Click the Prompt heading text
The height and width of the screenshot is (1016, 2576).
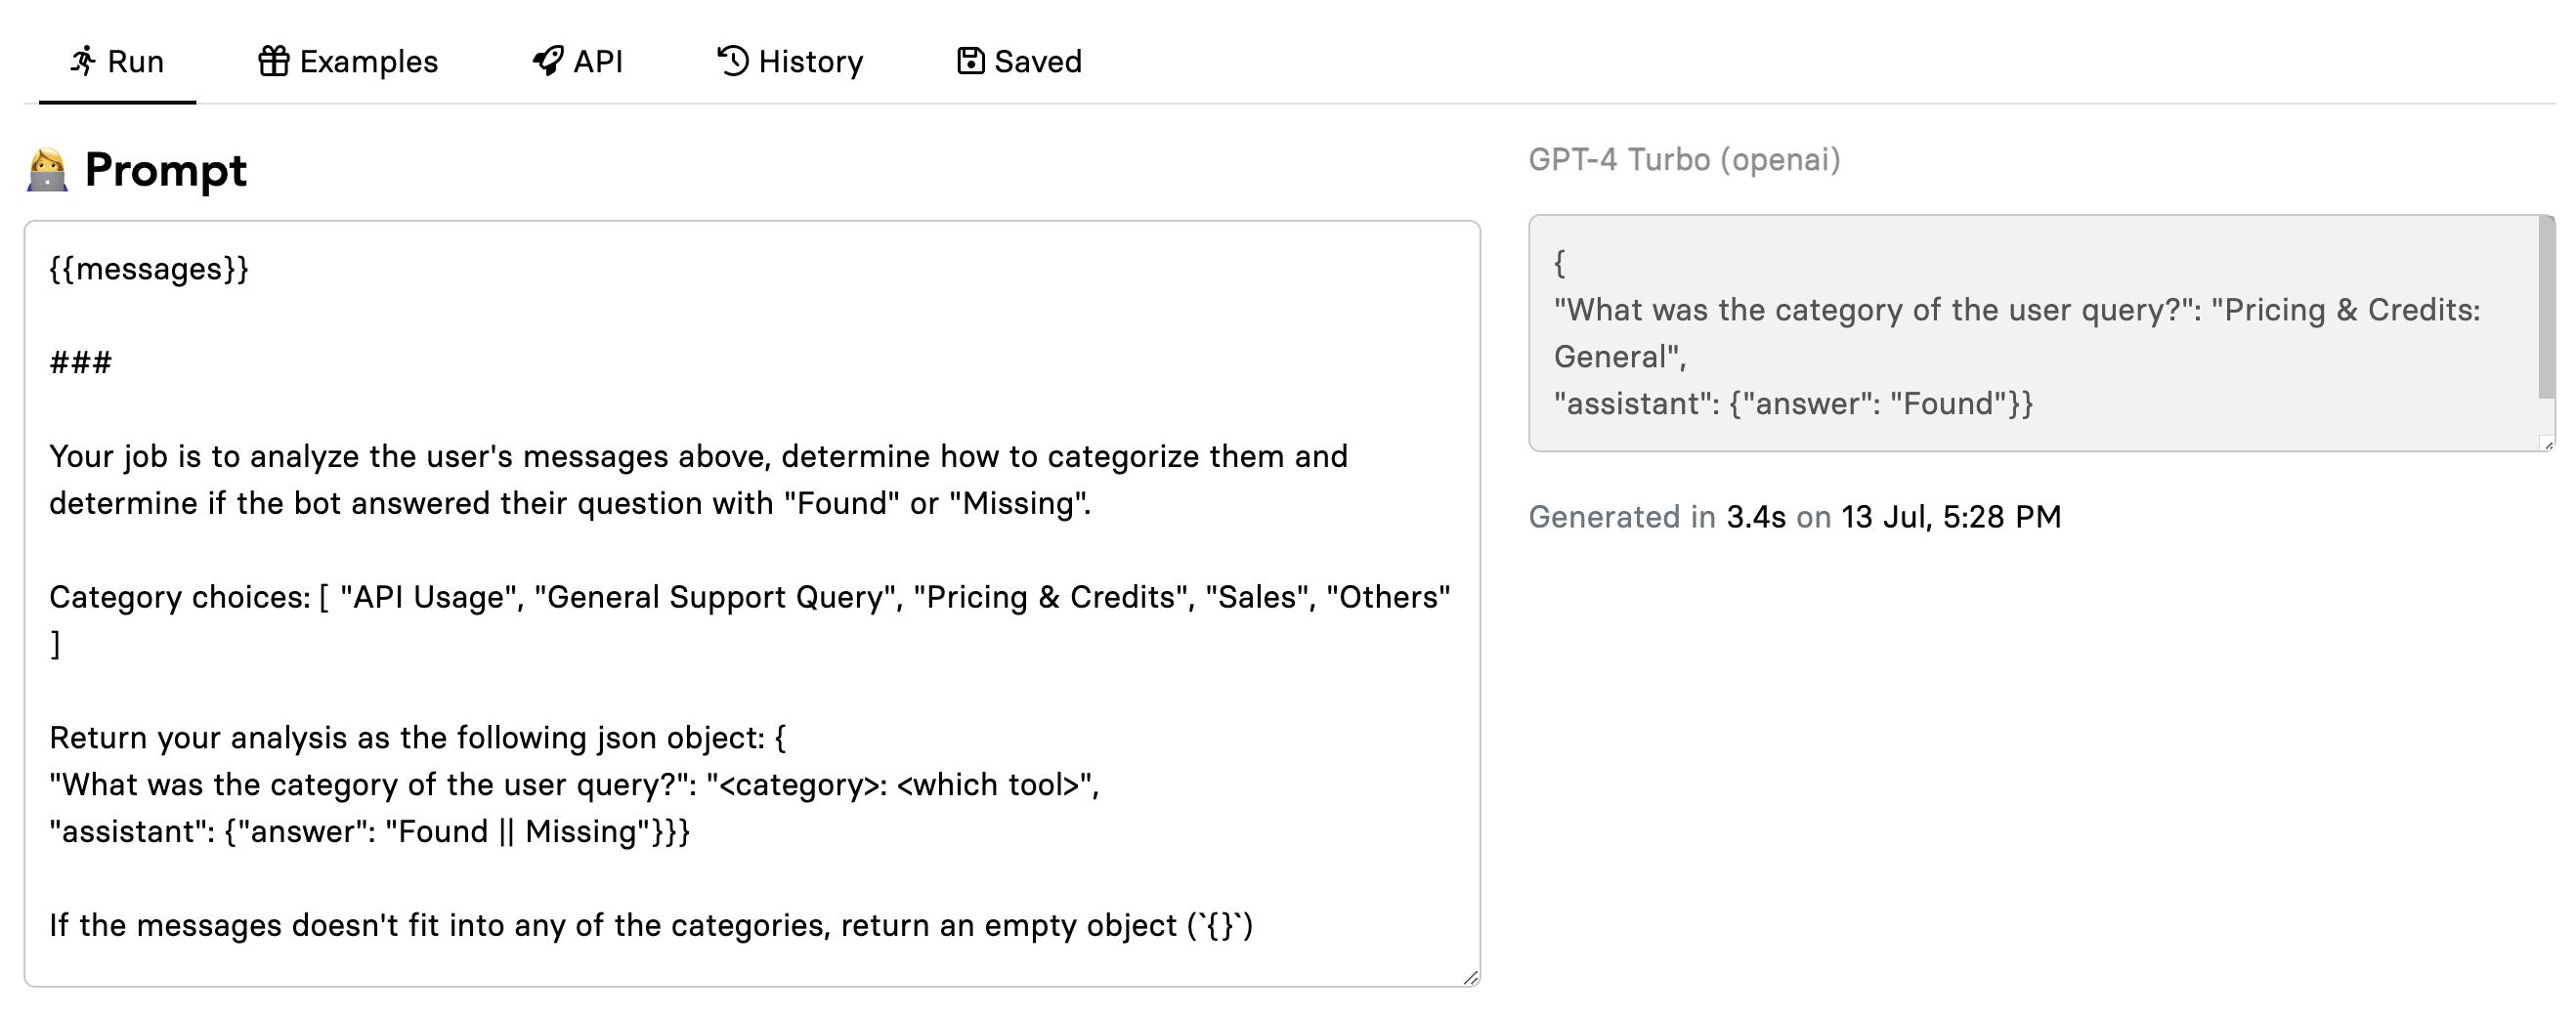(165, 170)
